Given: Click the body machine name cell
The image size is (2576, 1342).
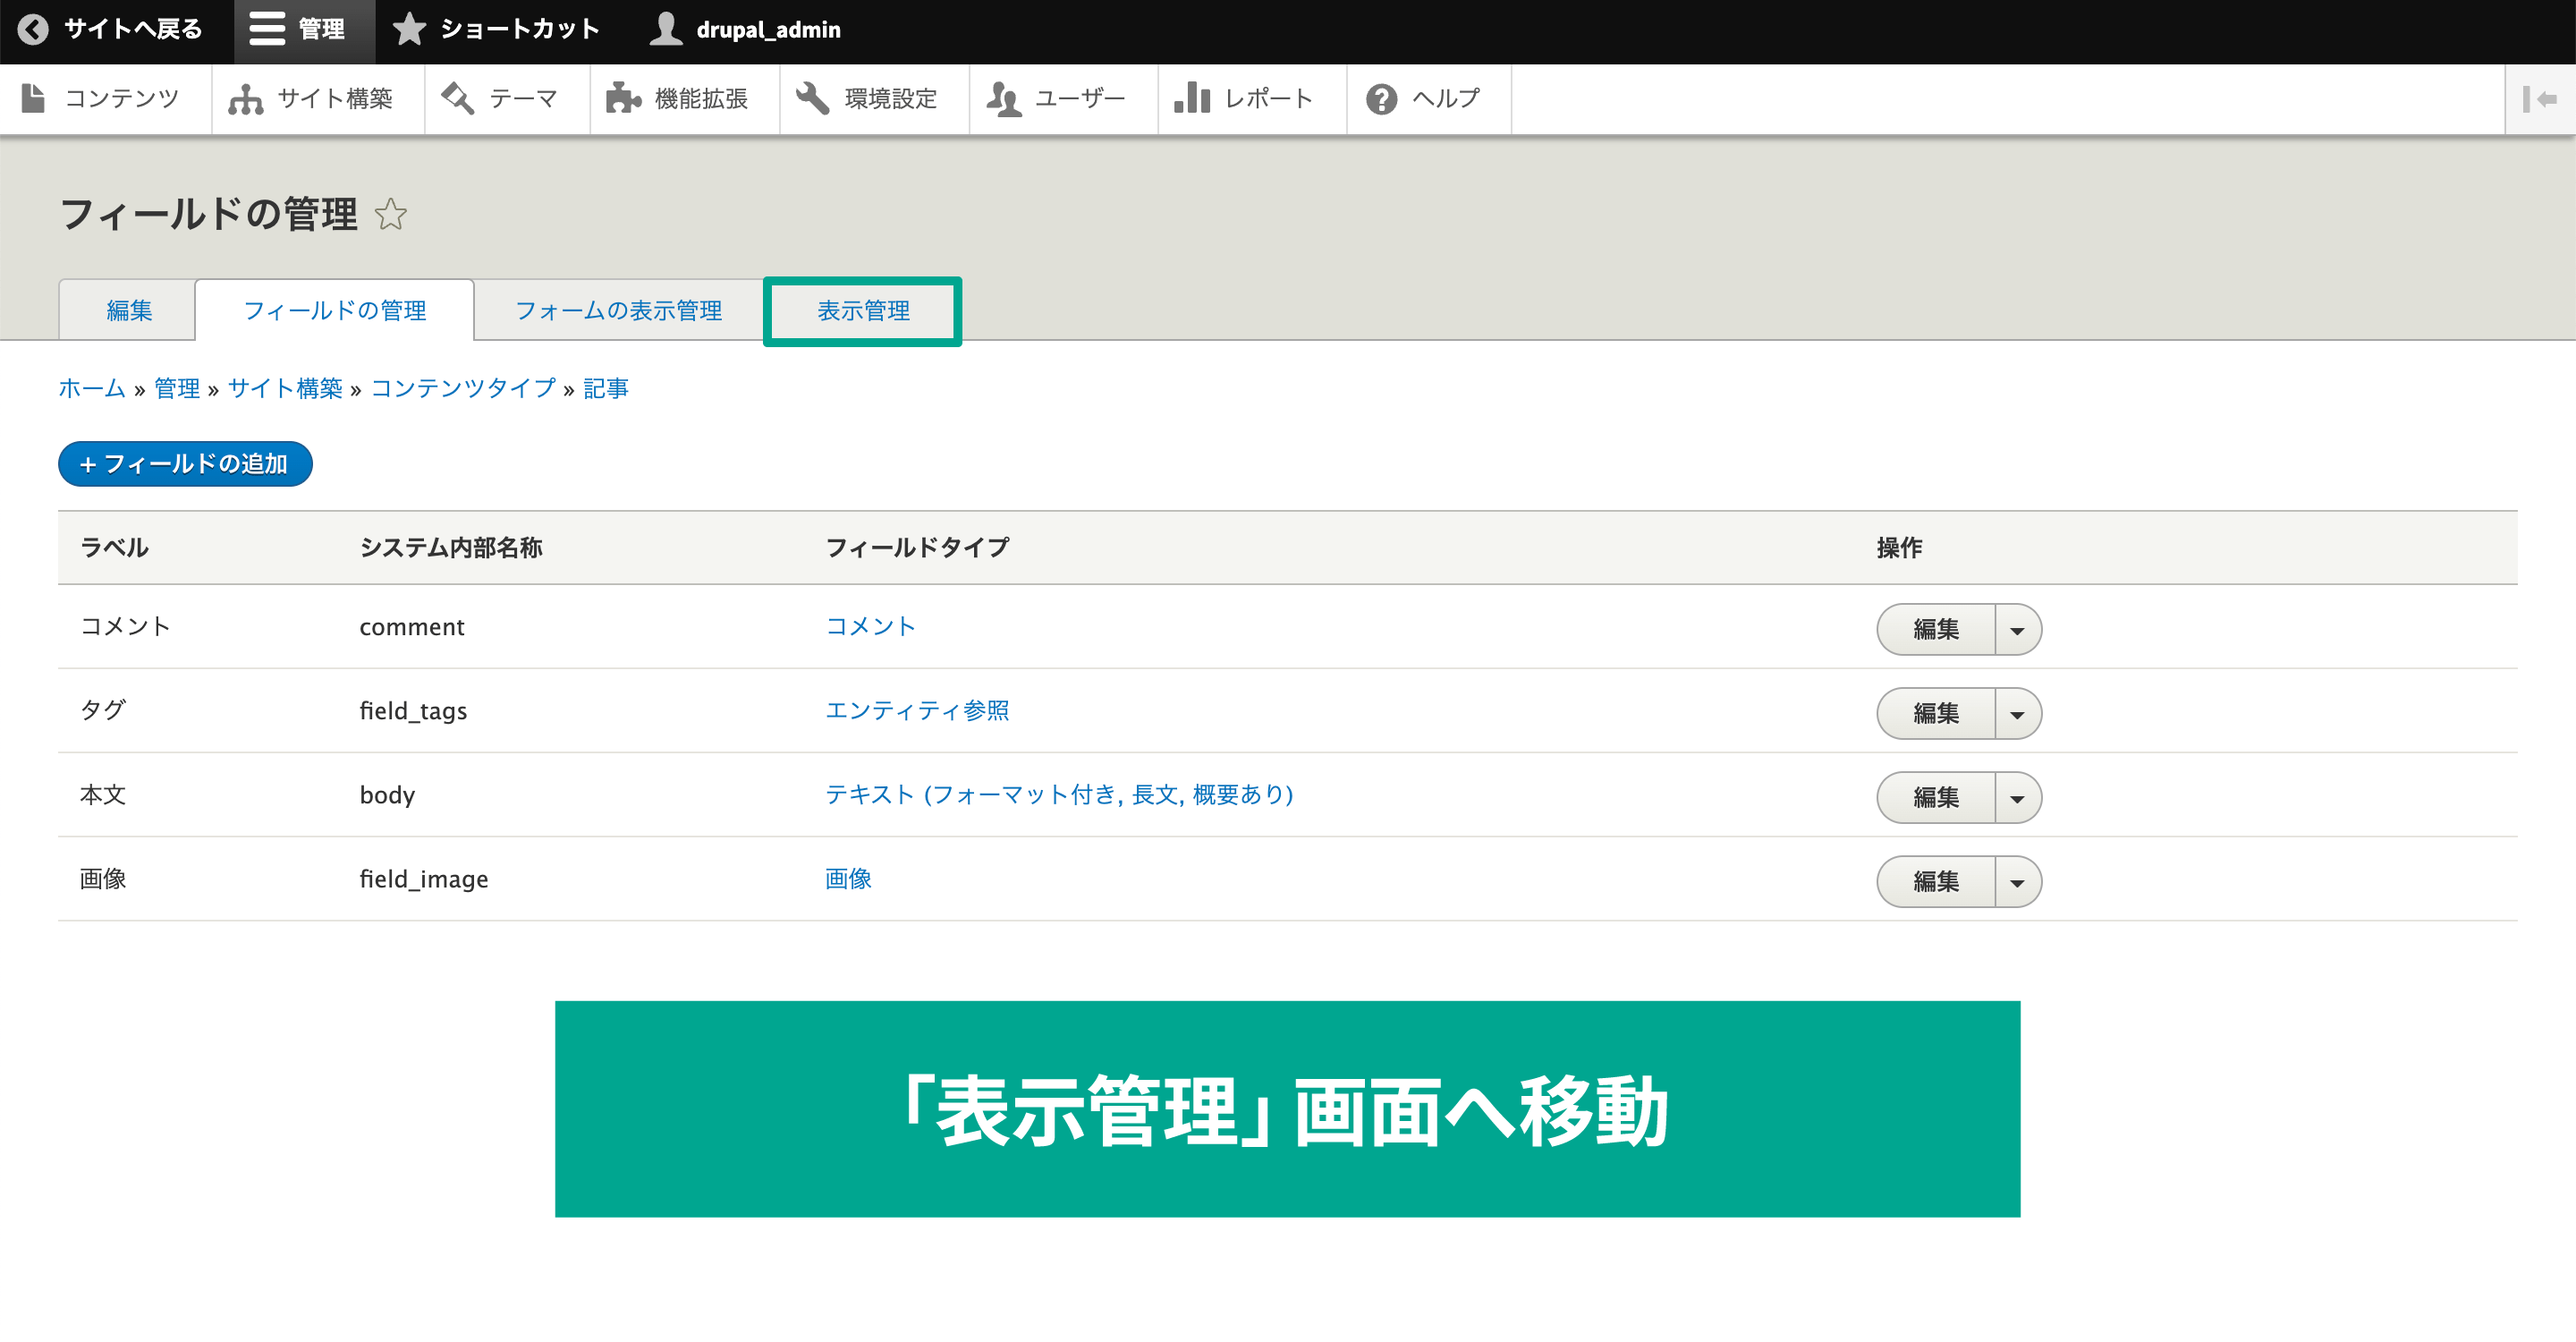Looking at the screenshot, I should click(387, 795).
